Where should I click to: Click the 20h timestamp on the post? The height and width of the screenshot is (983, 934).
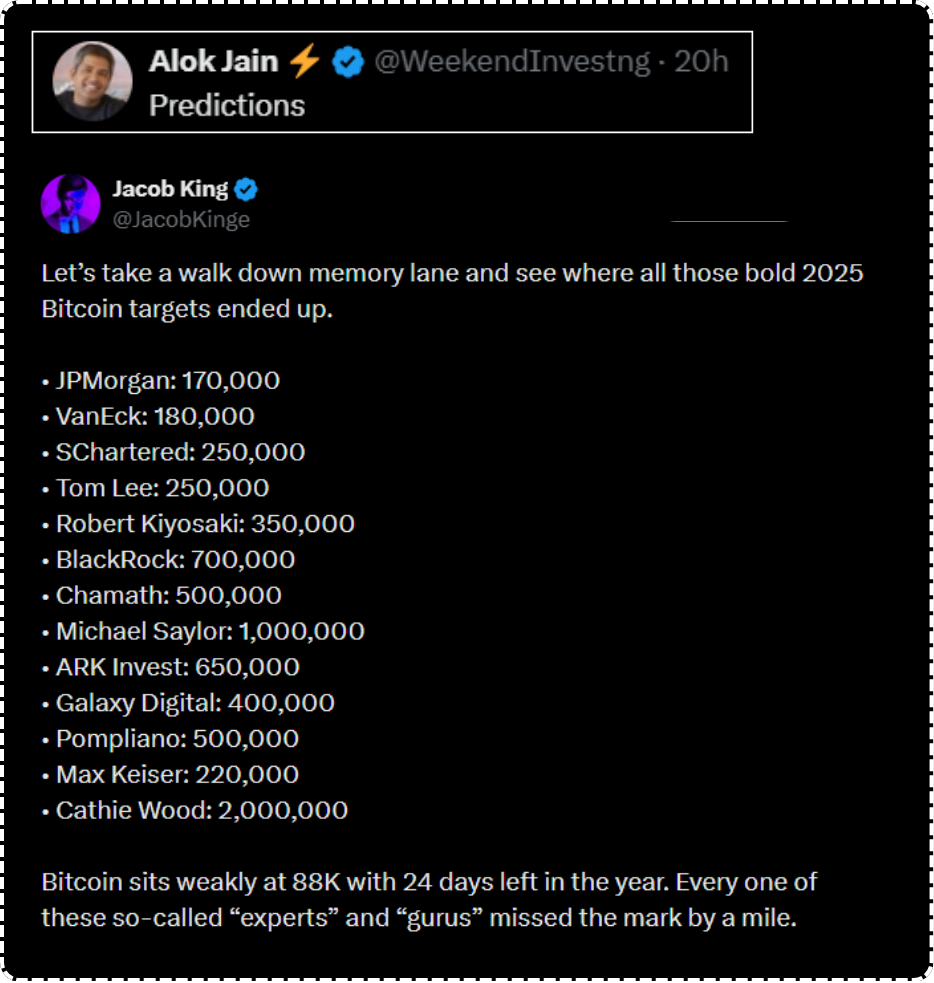pyautogui.click(x=701, y=62)
